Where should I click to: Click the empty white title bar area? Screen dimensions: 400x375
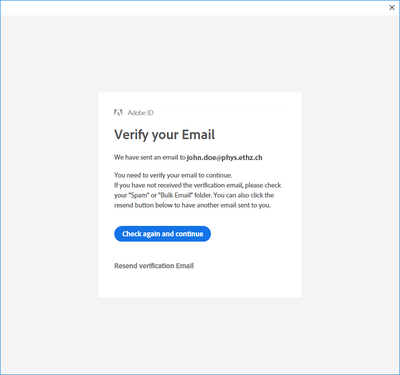pyautogui.click(x=193, y=8)
